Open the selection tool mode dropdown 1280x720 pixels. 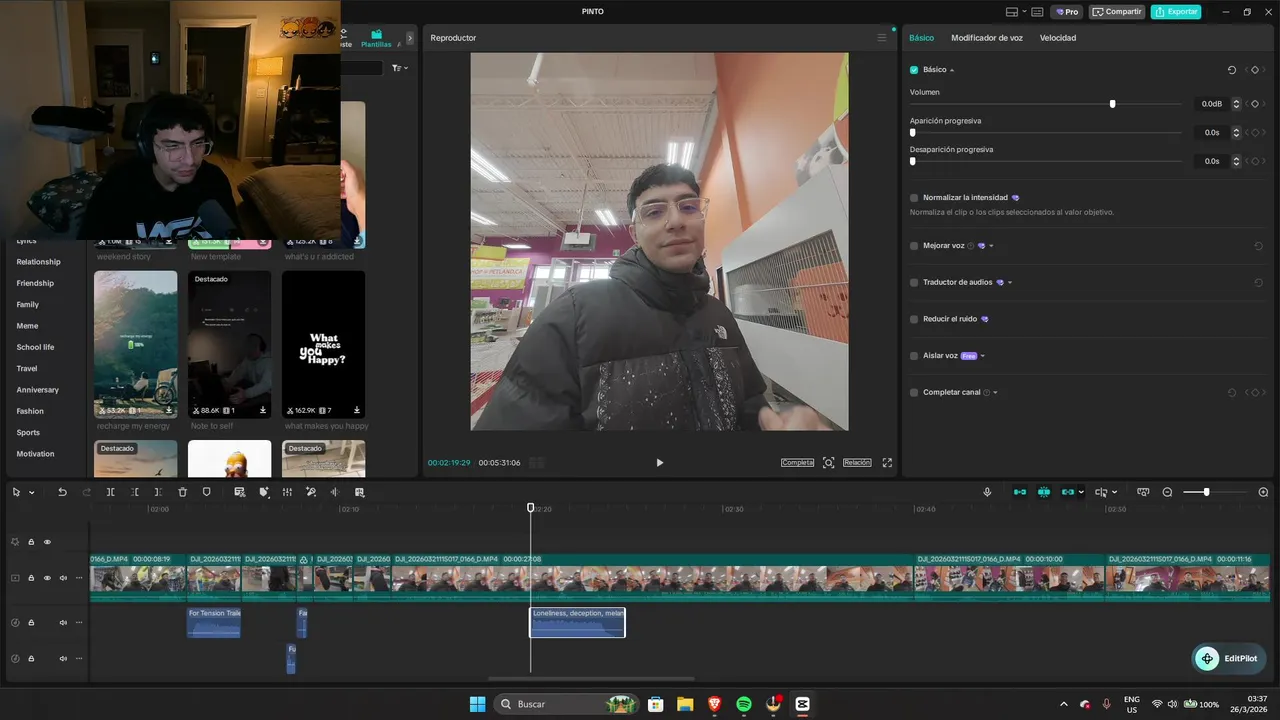32,492
